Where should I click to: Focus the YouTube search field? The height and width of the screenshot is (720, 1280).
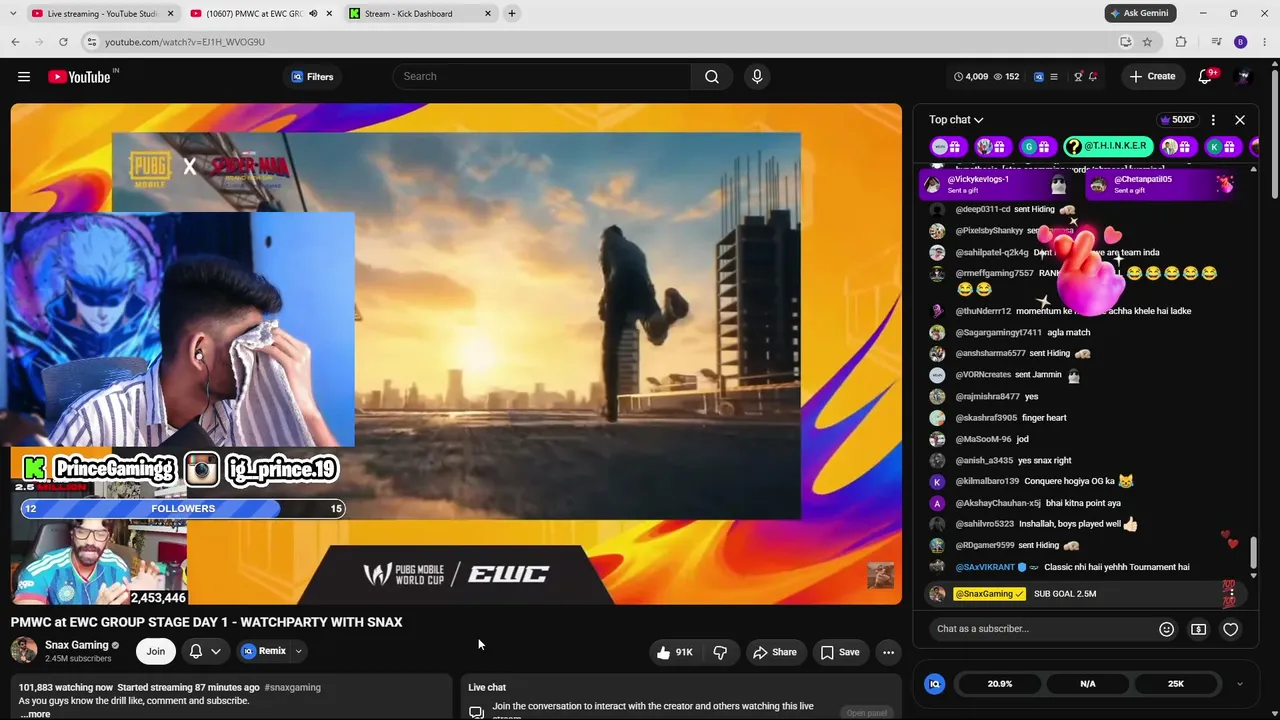click(541, 77)
